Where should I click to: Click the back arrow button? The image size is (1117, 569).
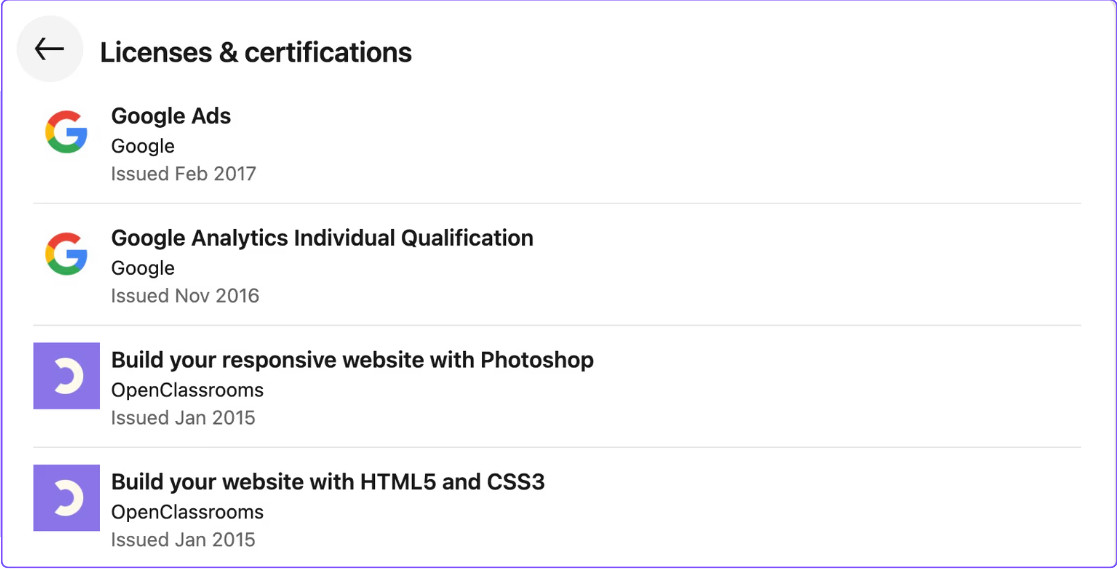[x=50, y=48]
